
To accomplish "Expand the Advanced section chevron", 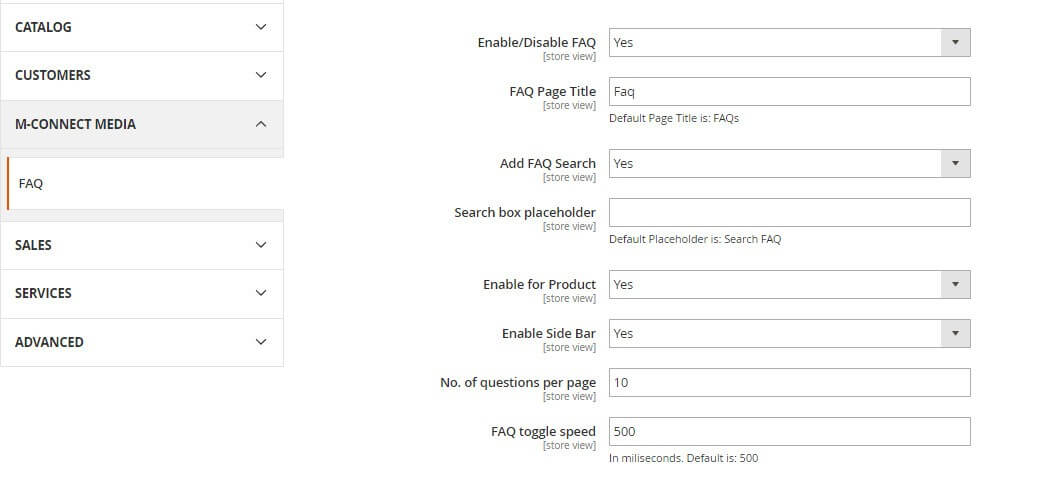I will [261, 342].
